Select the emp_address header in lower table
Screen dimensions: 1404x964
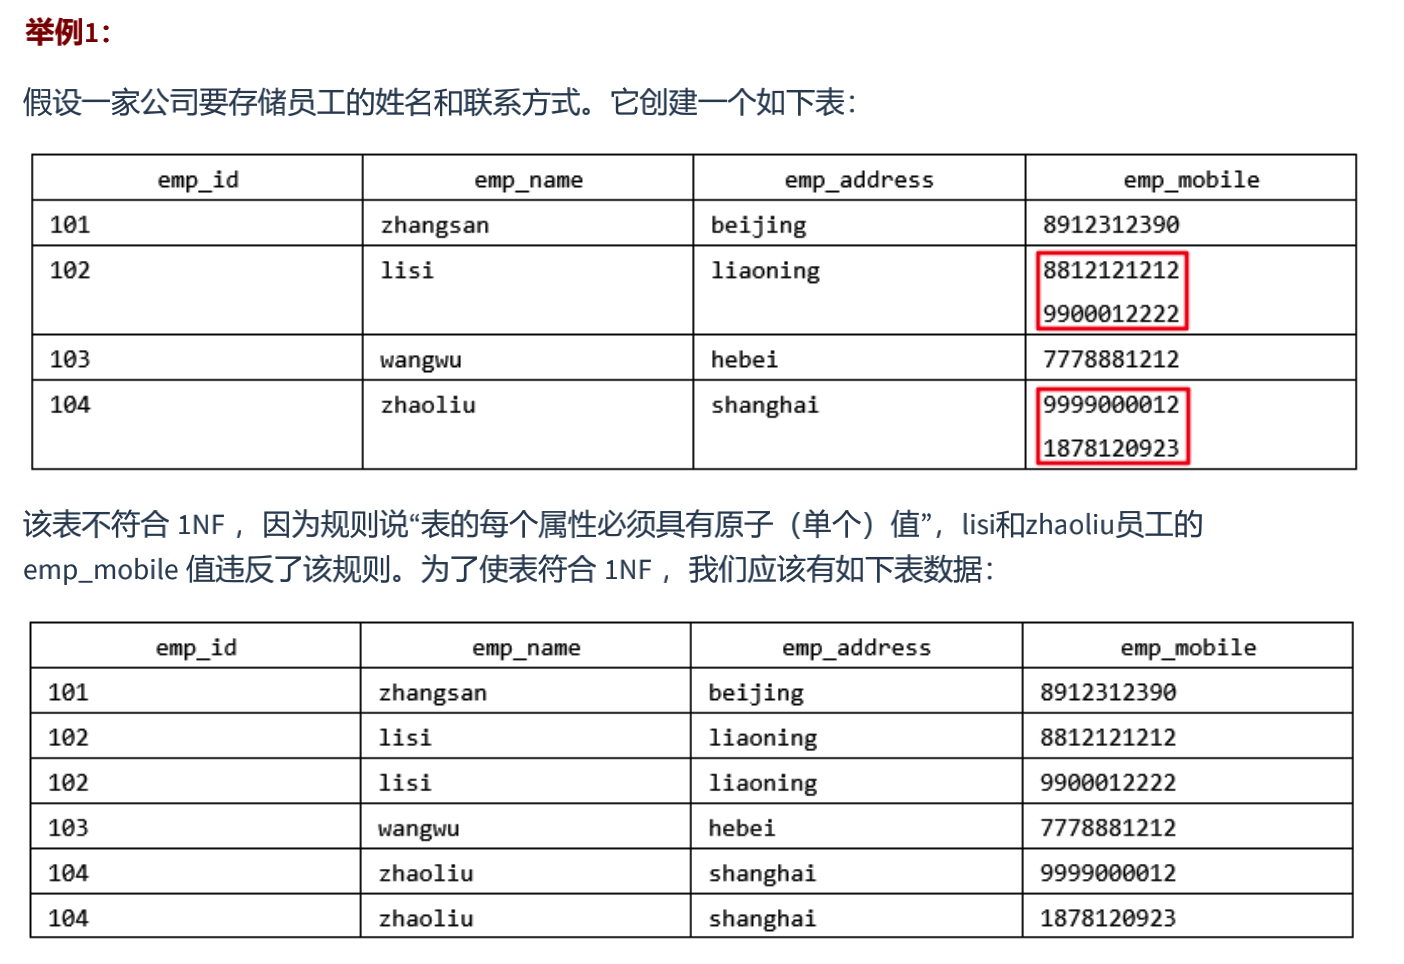856,648
